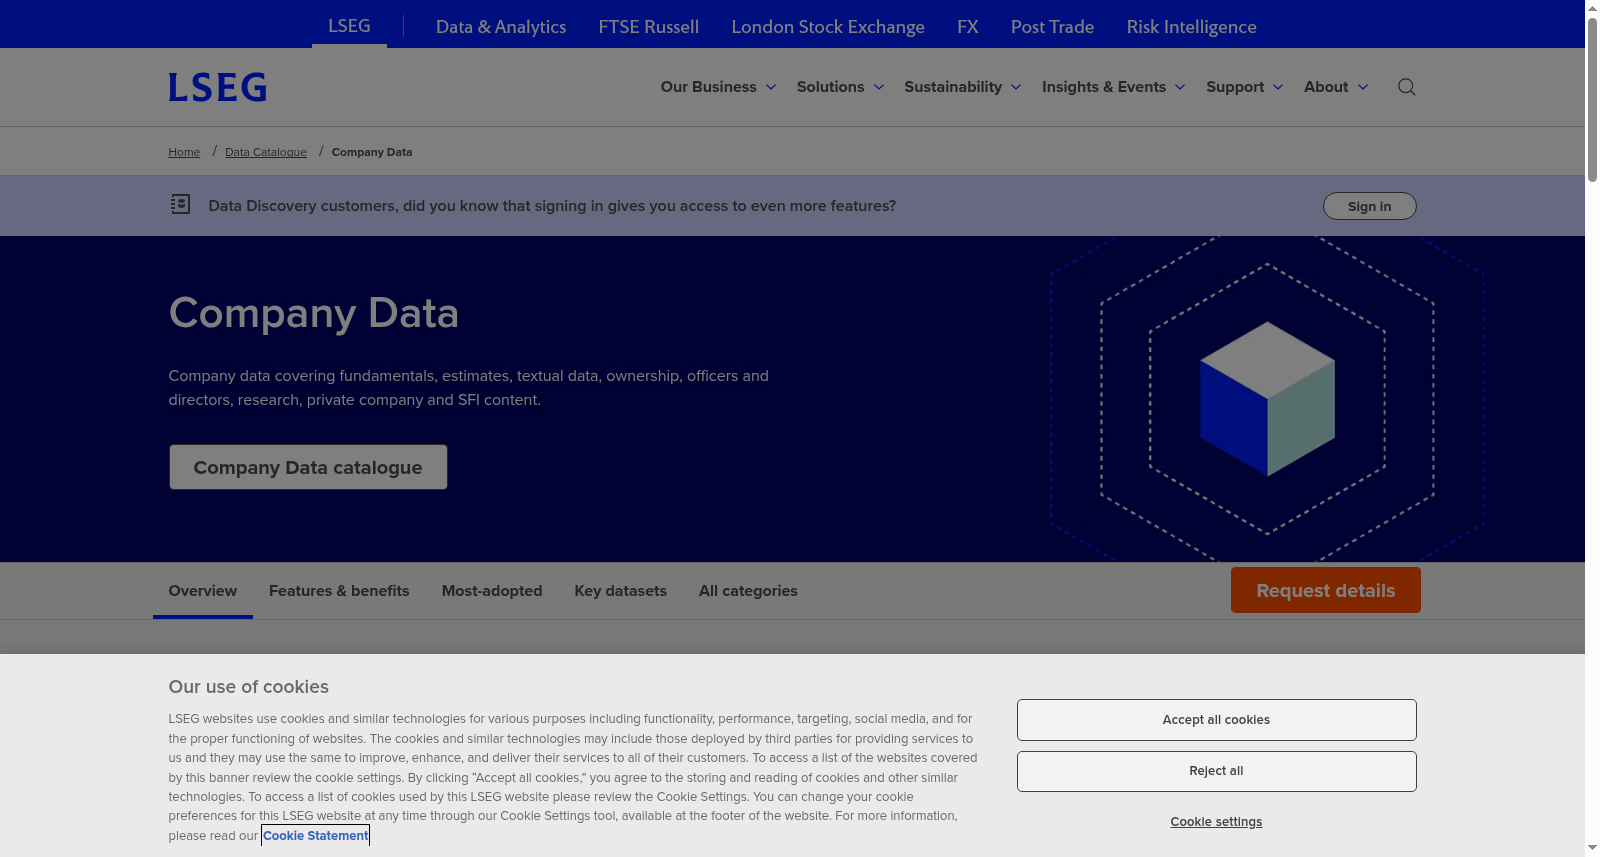Expand the Insights & Events menu
This screenshot has height=857, width=1600.
coord(1113,87)
